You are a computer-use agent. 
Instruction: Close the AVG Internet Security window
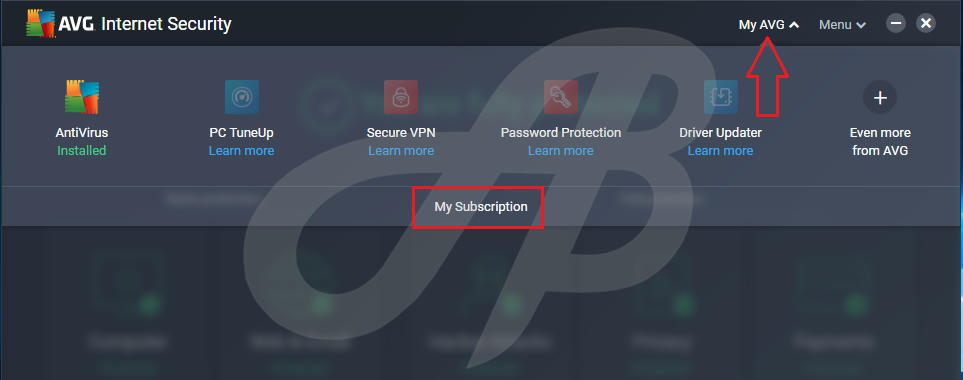(x=926, y=24)
